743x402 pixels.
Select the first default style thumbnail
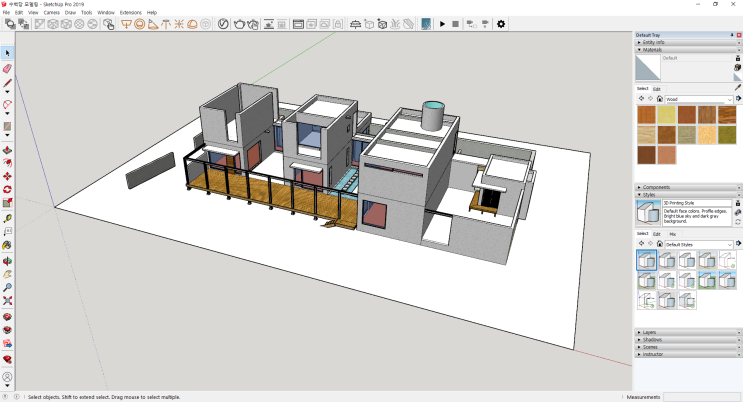[x=646, y=260]
